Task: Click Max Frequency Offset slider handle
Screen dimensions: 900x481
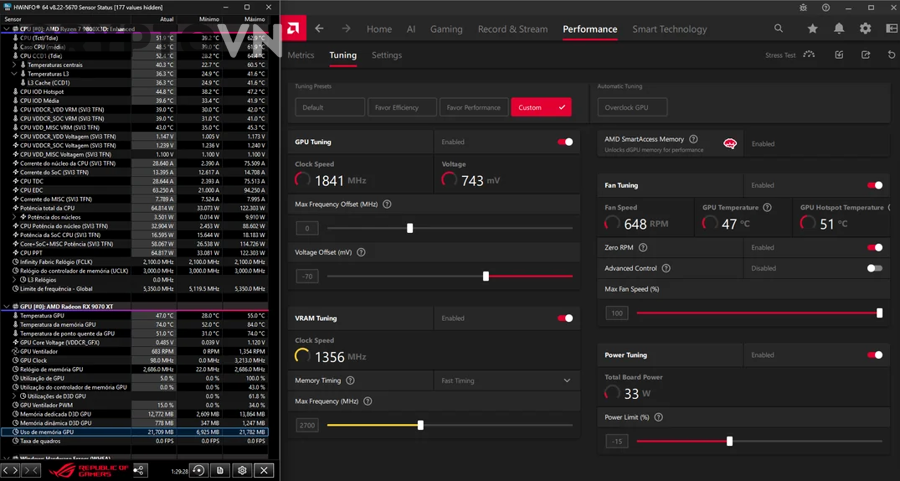Action: tap(410, 228)
